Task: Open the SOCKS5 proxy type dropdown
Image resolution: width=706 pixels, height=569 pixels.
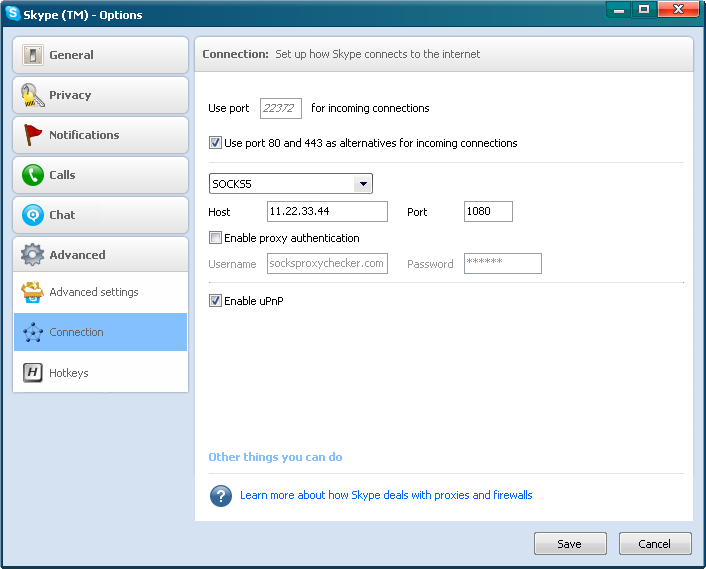Action: pyautogui.click(x=291, y=184)
